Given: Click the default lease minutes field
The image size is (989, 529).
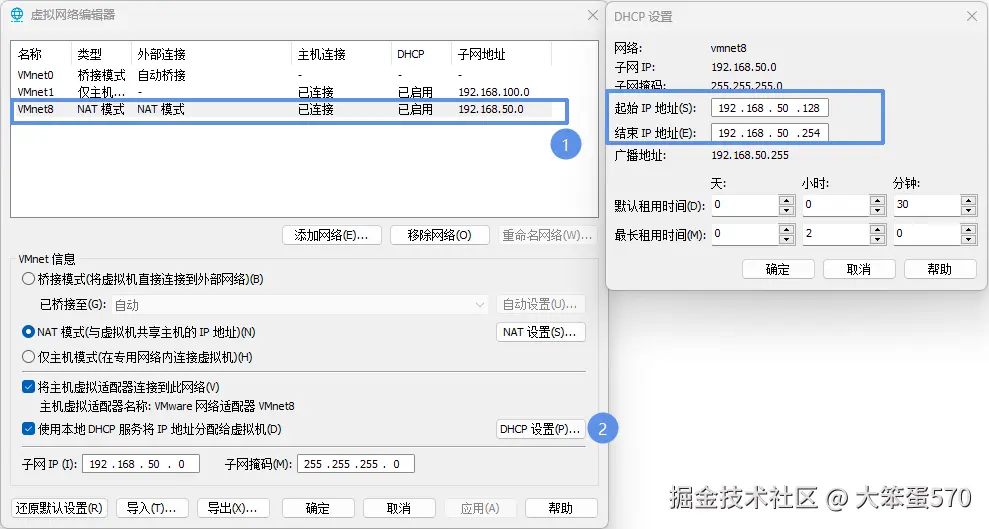Looking at the screenshot, I should [x=927, y=205].
